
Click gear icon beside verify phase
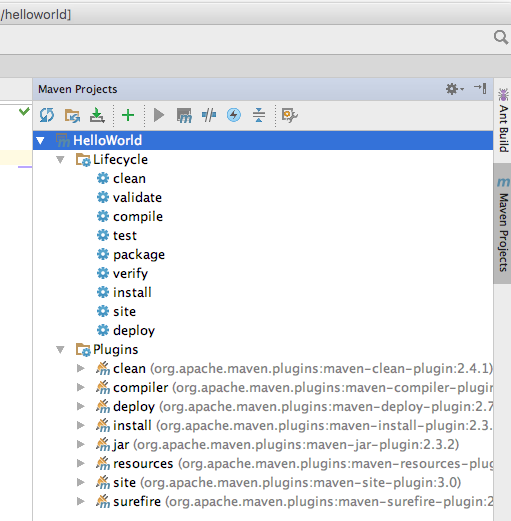103,273
